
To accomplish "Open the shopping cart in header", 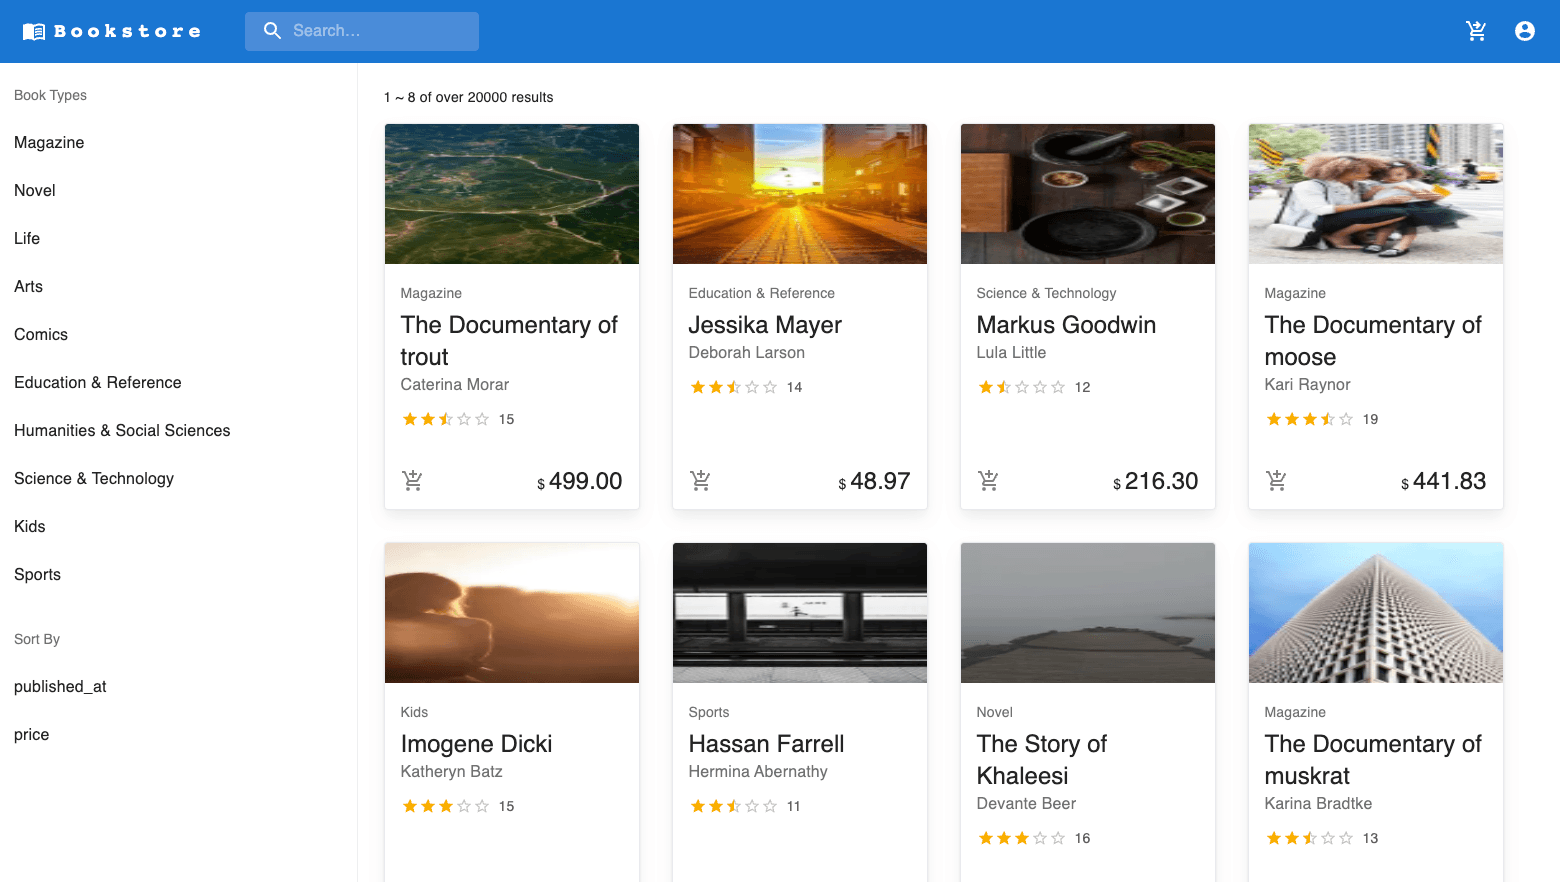I will [1476, 31].
